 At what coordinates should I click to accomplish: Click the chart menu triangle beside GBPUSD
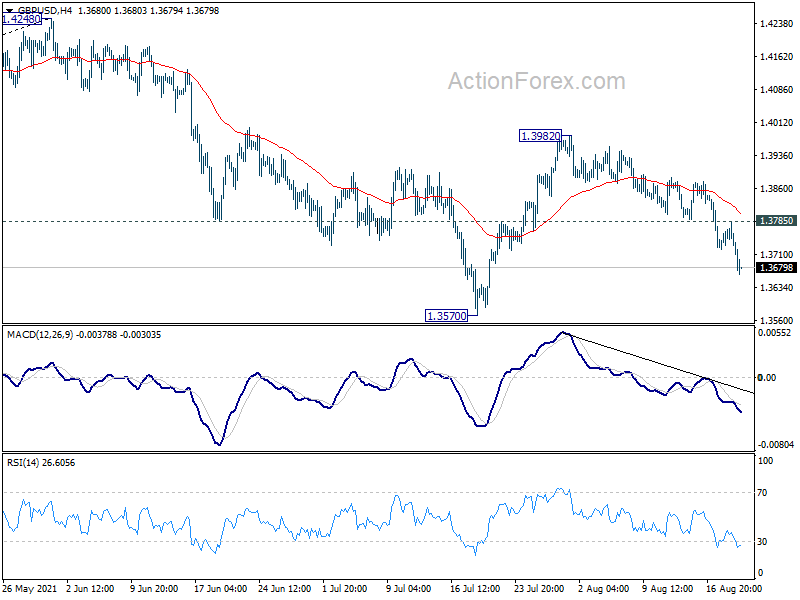[10, 11]
